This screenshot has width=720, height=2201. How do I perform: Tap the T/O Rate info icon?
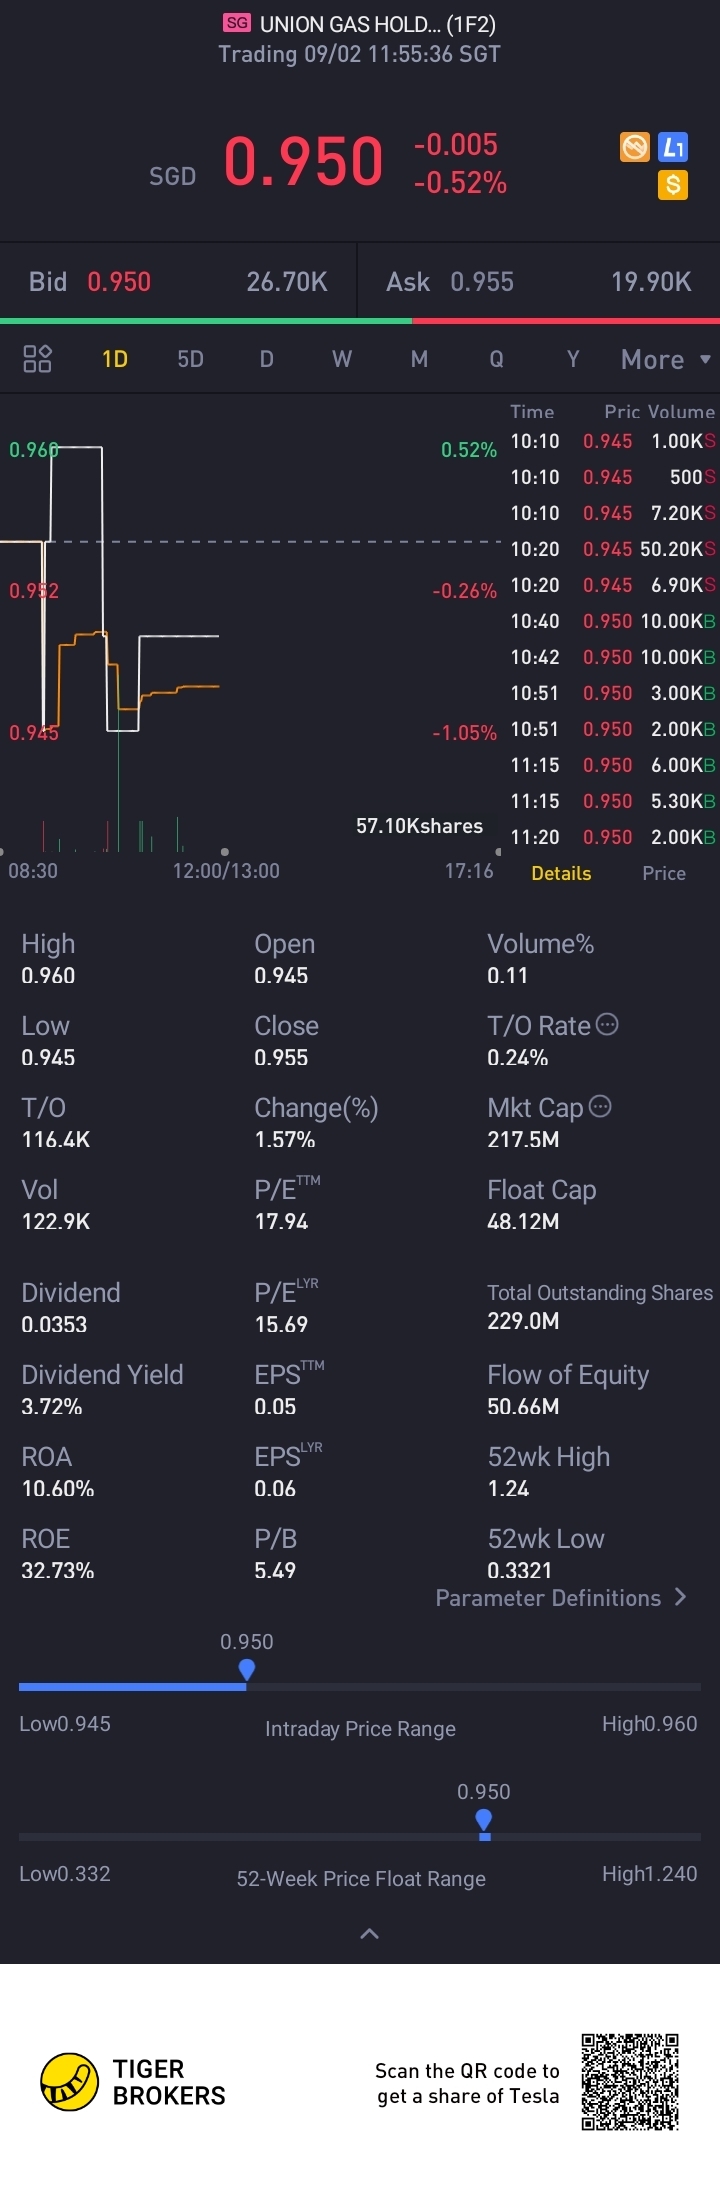coord(607,1024)
